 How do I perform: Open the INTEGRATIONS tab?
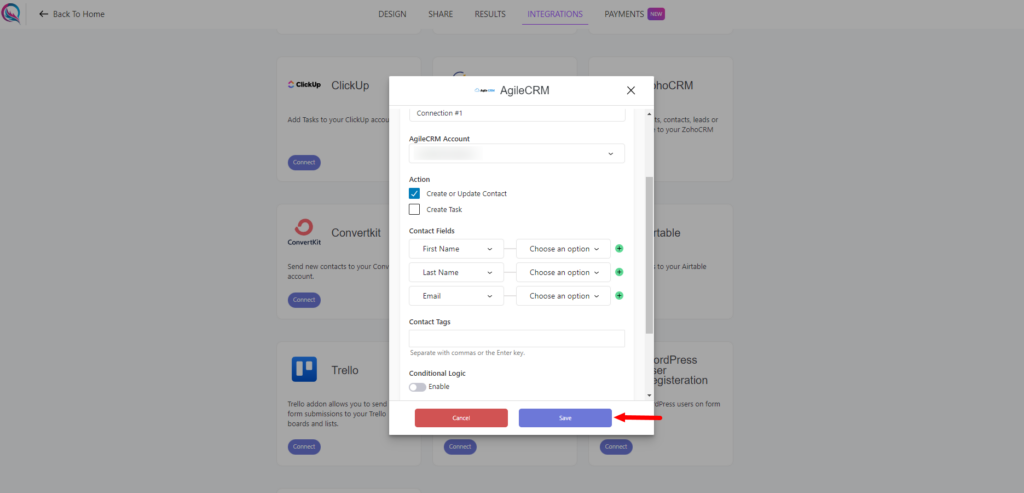(x=555, y=14)
